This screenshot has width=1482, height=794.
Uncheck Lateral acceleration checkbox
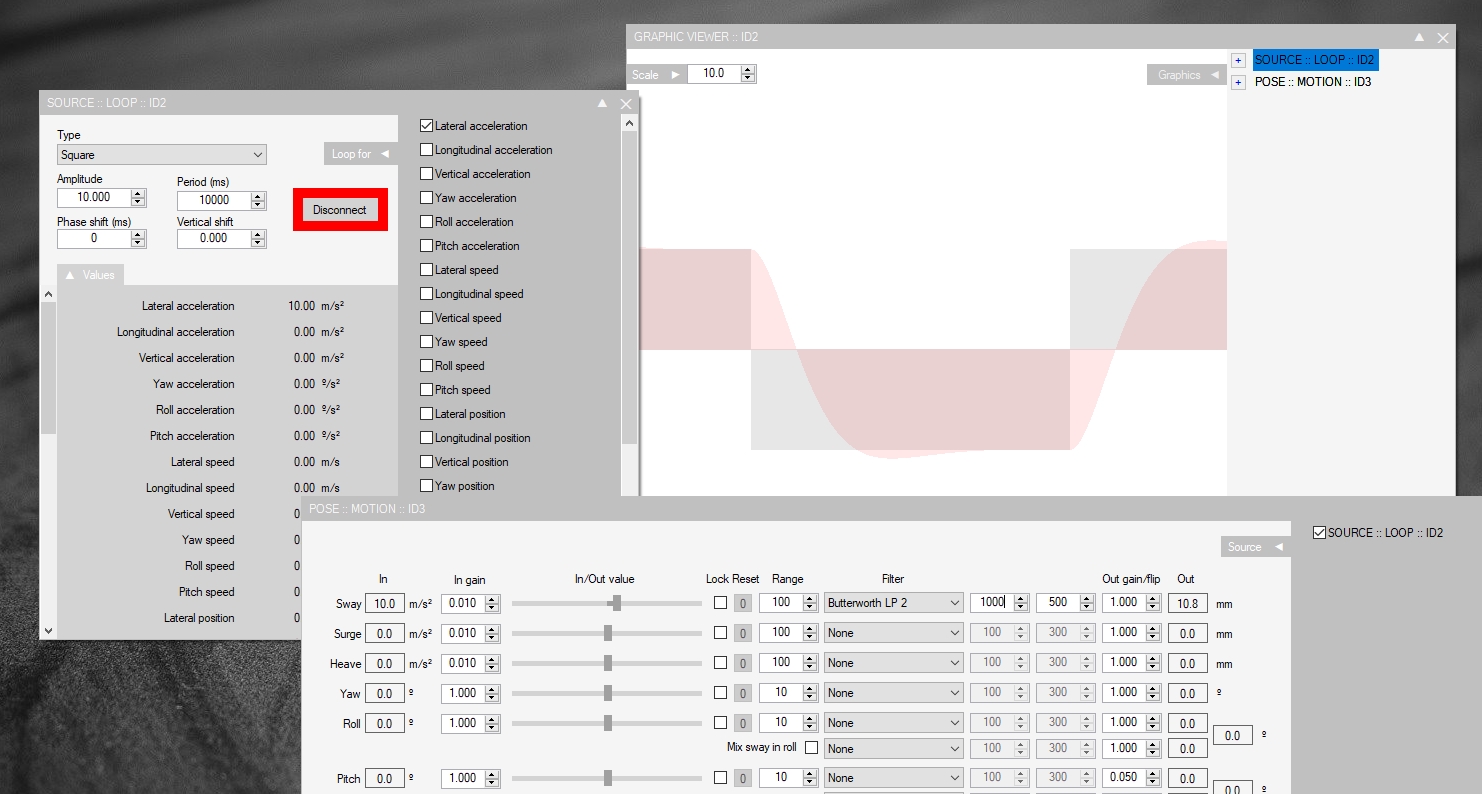(x=427, y=126)
